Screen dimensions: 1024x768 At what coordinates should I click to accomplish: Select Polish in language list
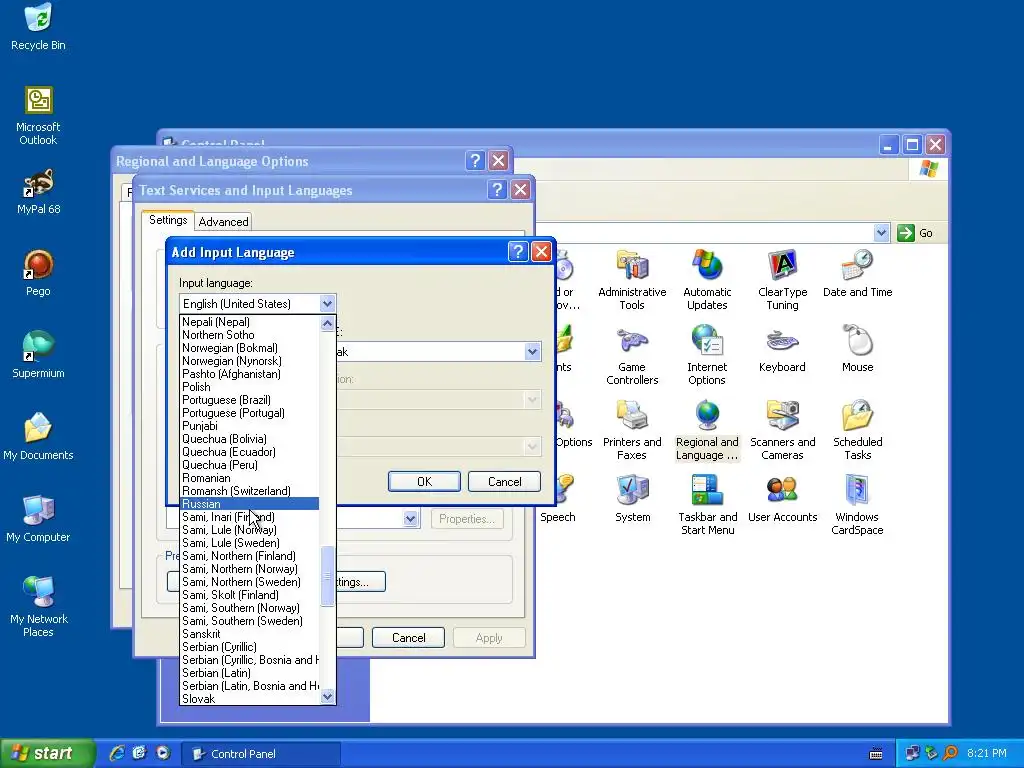pos(249,387)
